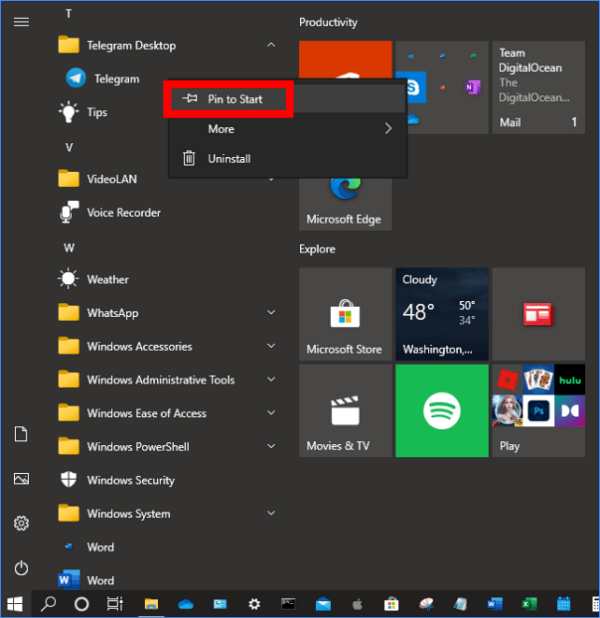This screenshot has height=618, width=600.
Task: Open the News tile with red icon
Action: (538, 314)
